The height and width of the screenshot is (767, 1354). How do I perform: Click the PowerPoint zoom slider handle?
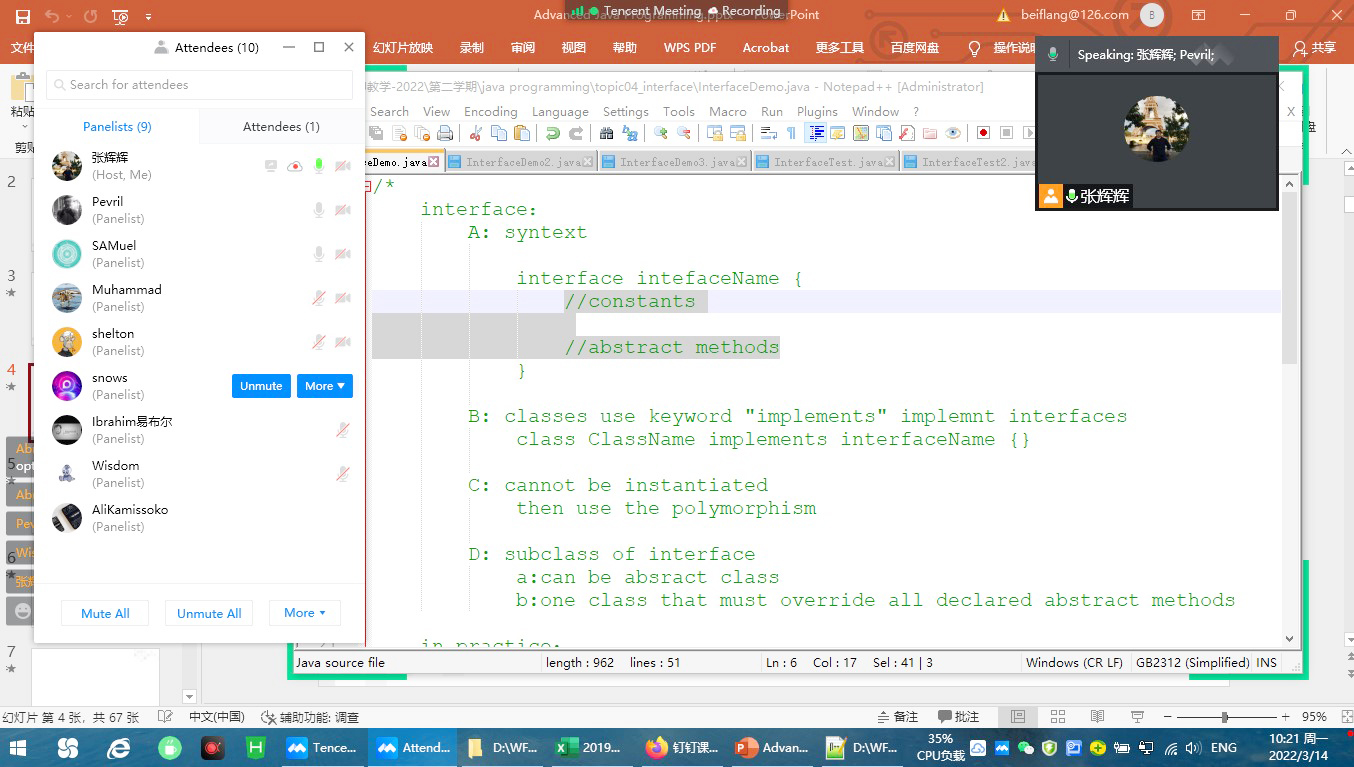(x=1224, y=717)
